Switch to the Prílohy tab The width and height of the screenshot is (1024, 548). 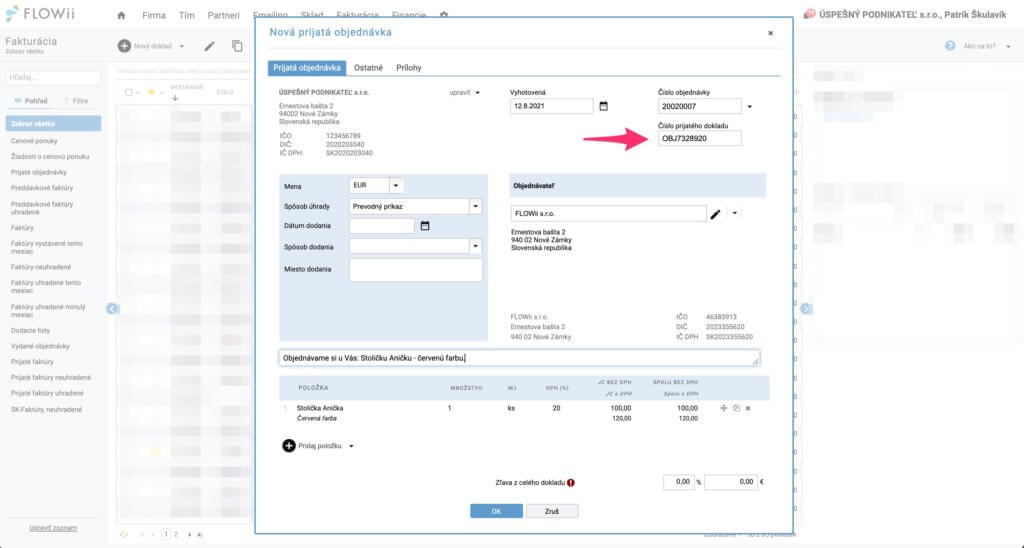[409, 68]
